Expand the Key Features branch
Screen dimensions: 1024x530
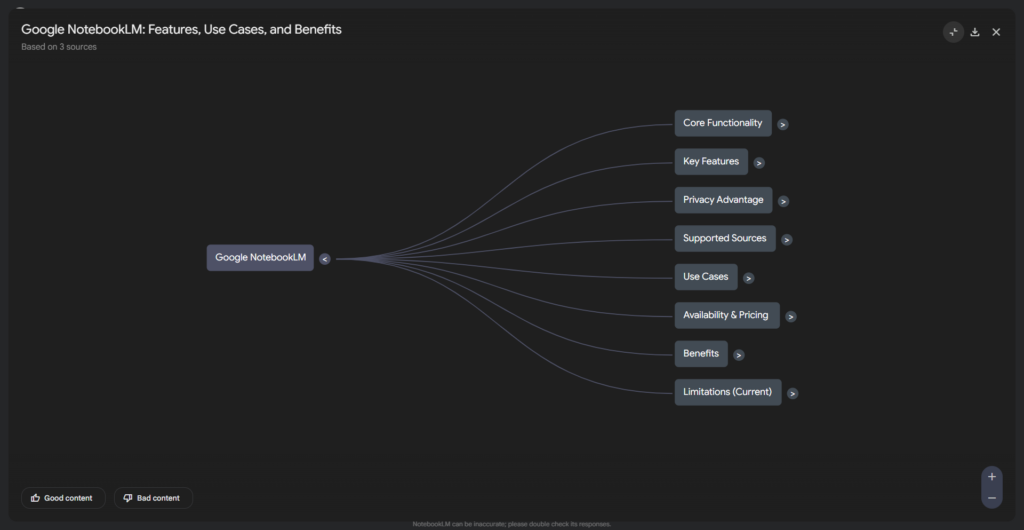tap(759, 163)
